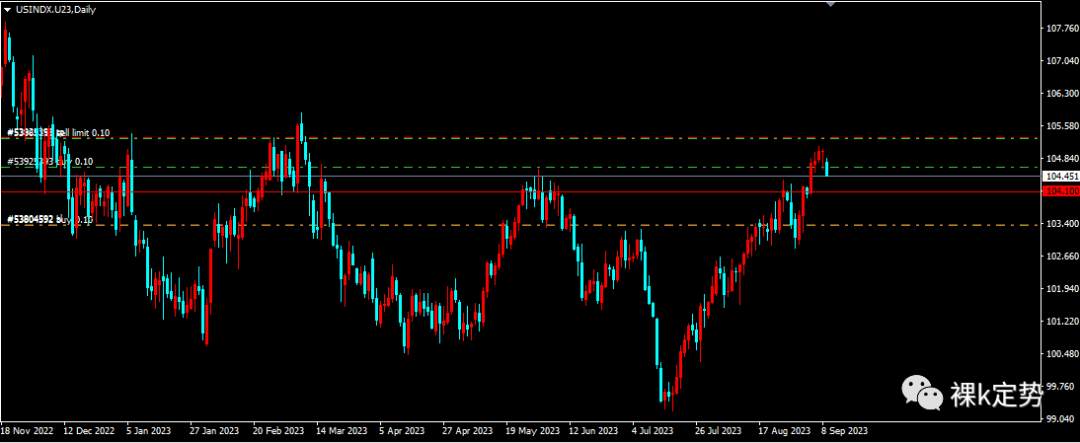Click the 14 Mar 2023 date label

pos(342,431)
